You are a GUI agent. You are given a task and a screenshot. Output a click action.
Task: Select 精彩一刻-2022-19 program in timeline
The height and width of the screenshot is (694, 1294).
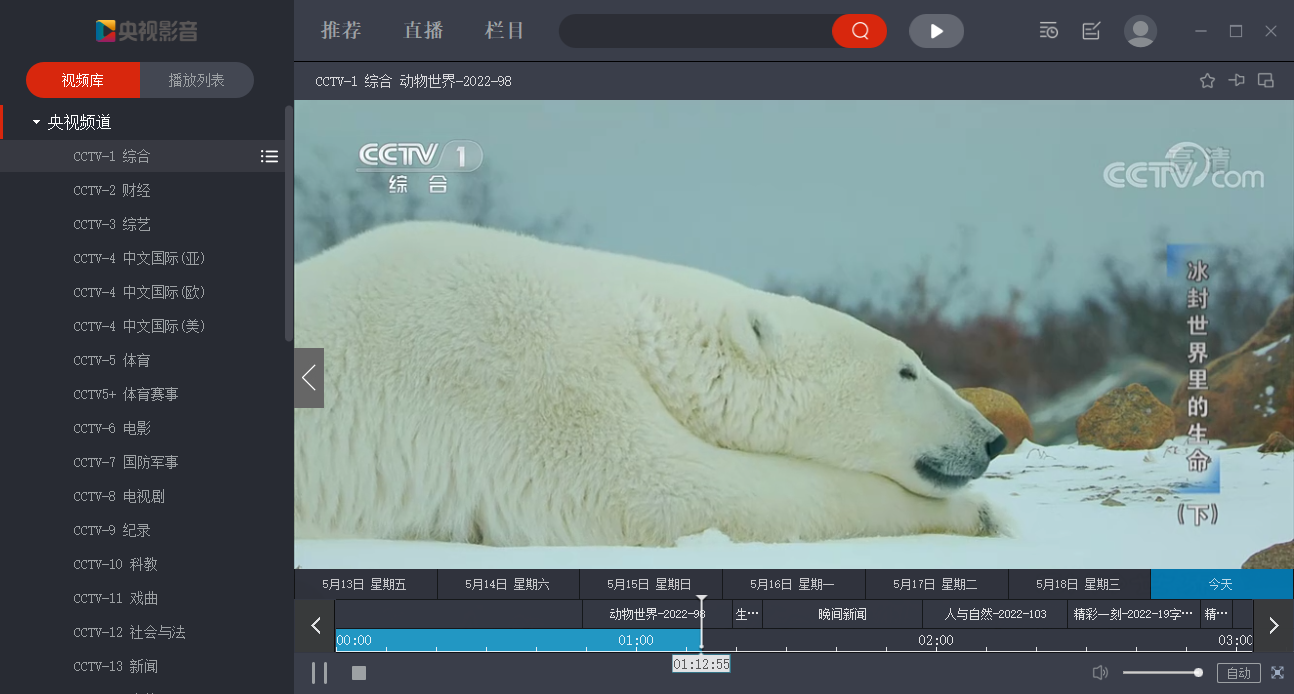click(1133, 614)
